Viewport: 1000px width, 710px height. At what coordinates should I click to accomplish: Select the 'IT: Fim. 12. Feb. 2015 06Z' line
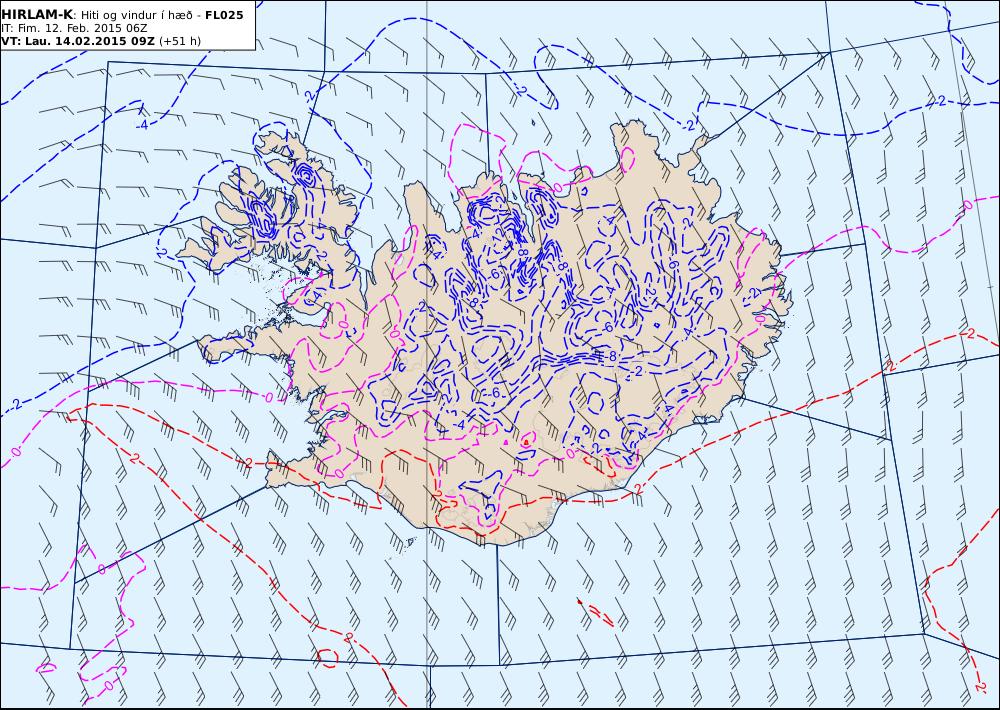(75, 28)
